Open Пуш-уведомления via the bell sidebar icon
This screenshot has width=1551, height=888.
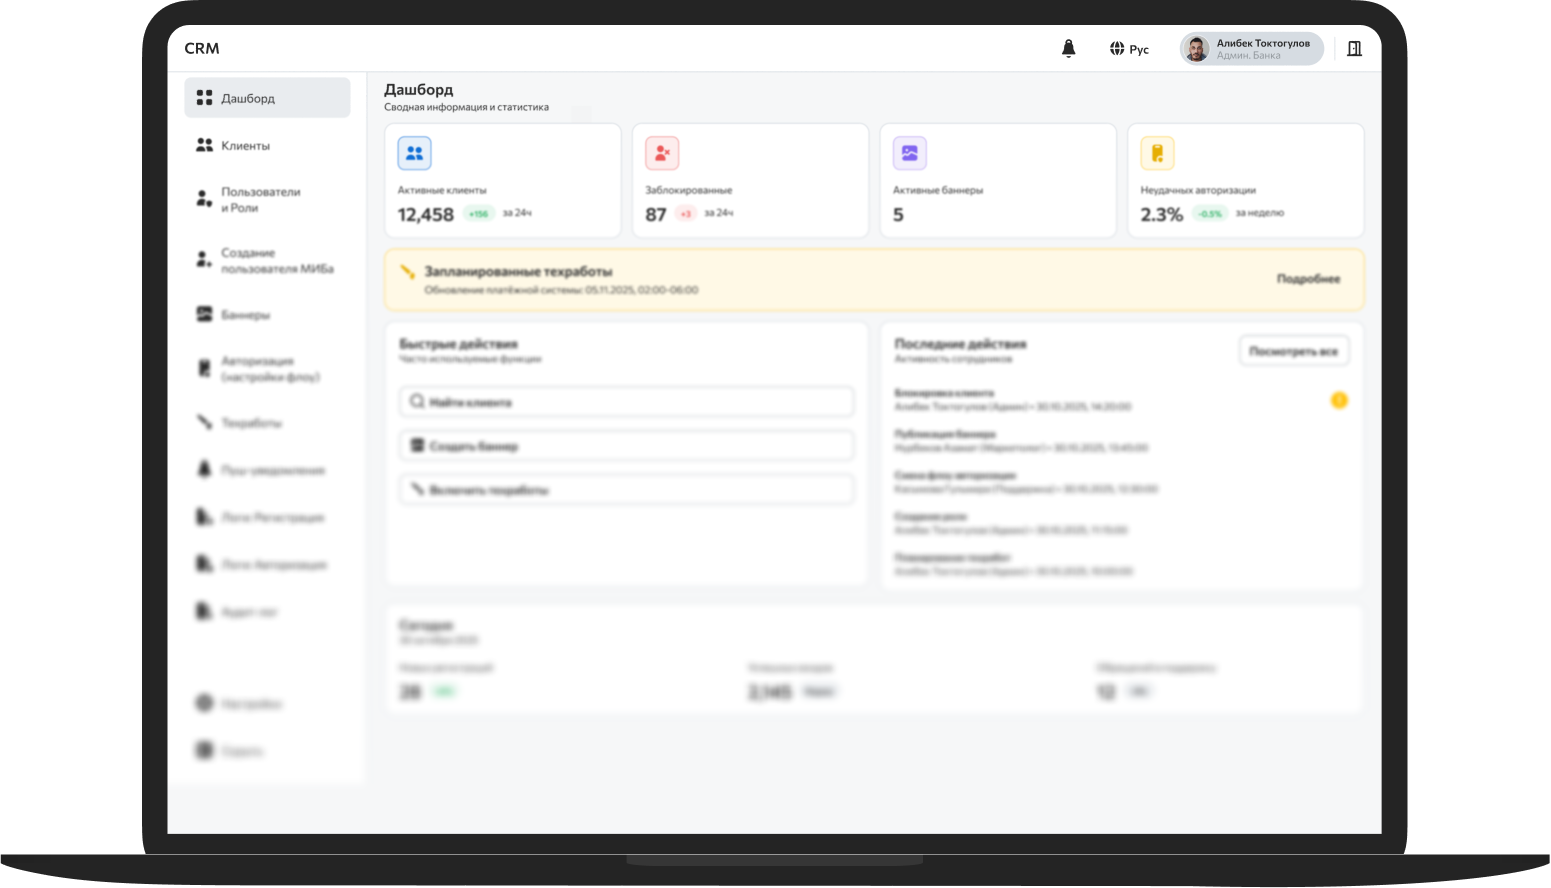click(204, 470)
